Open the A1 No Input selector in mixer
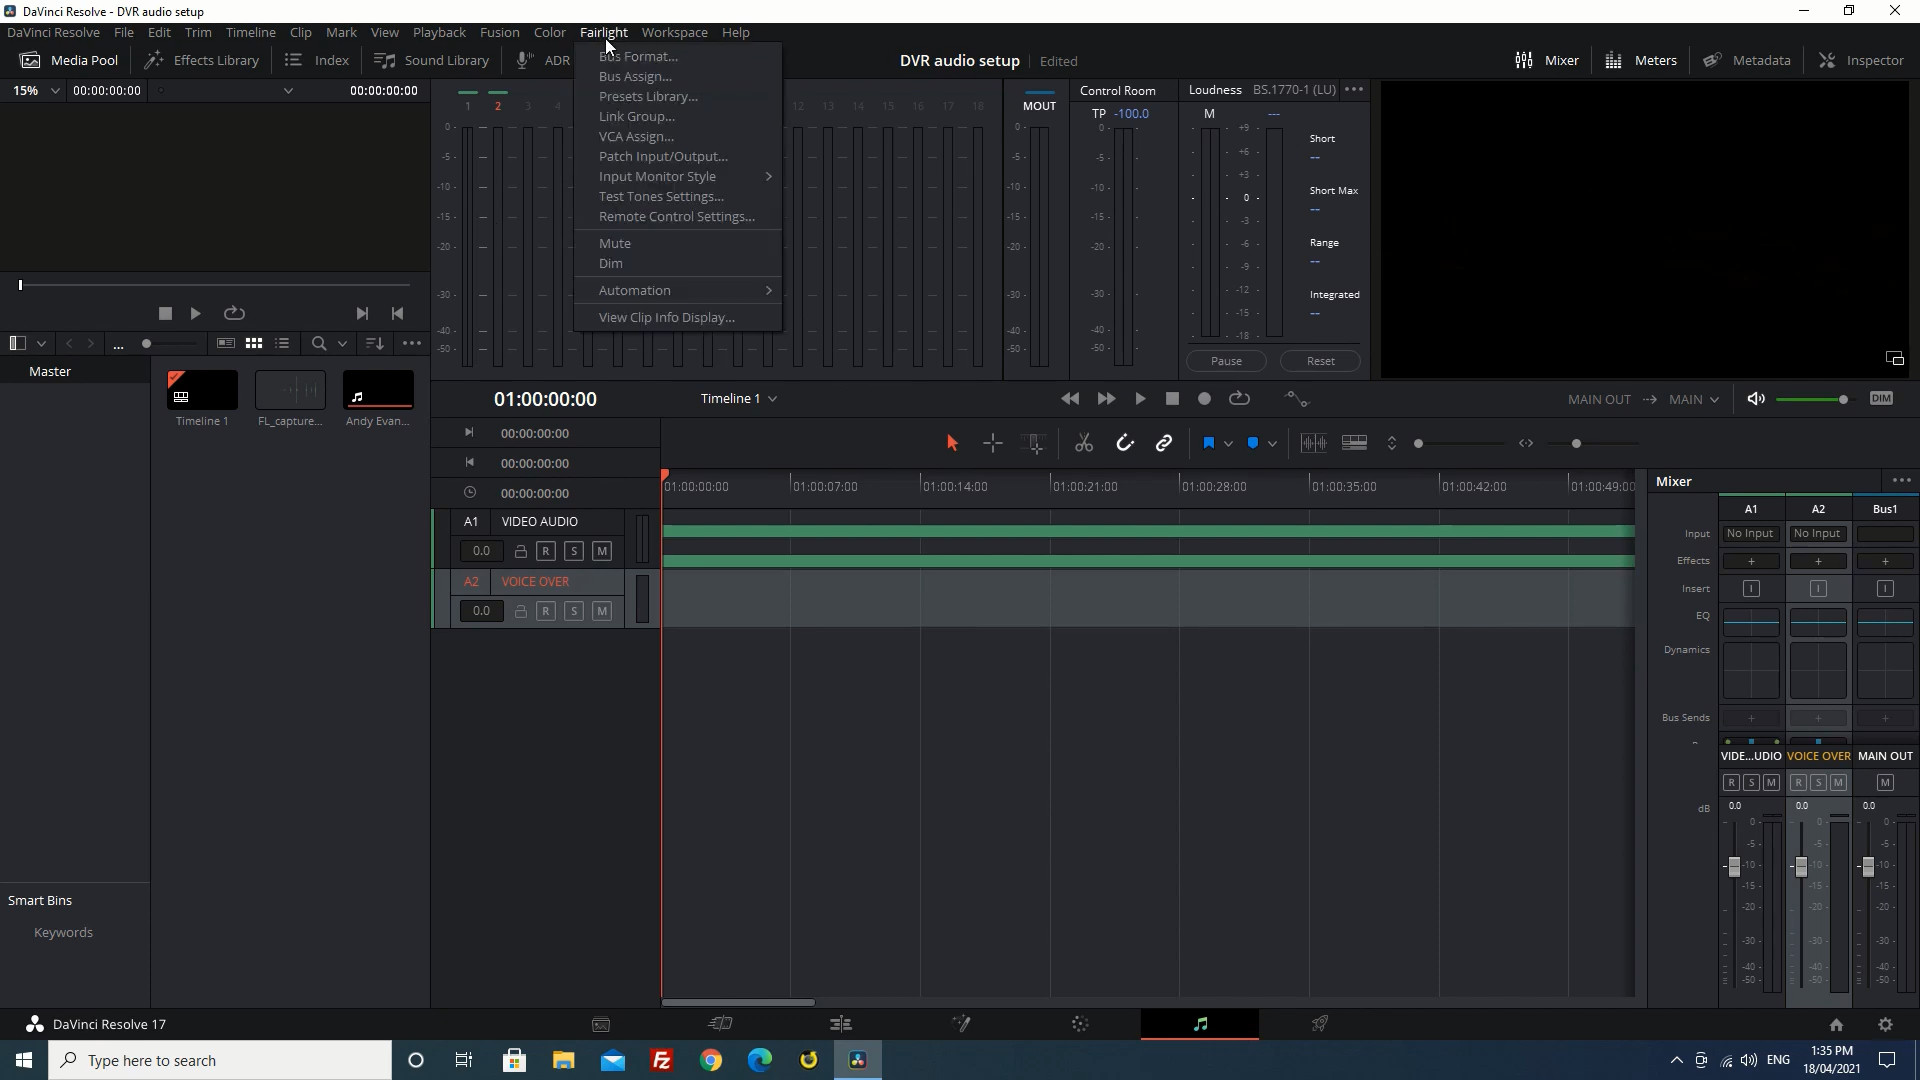The image size is (1920, 1080). pyautogui.click(x=1750, y=534)
